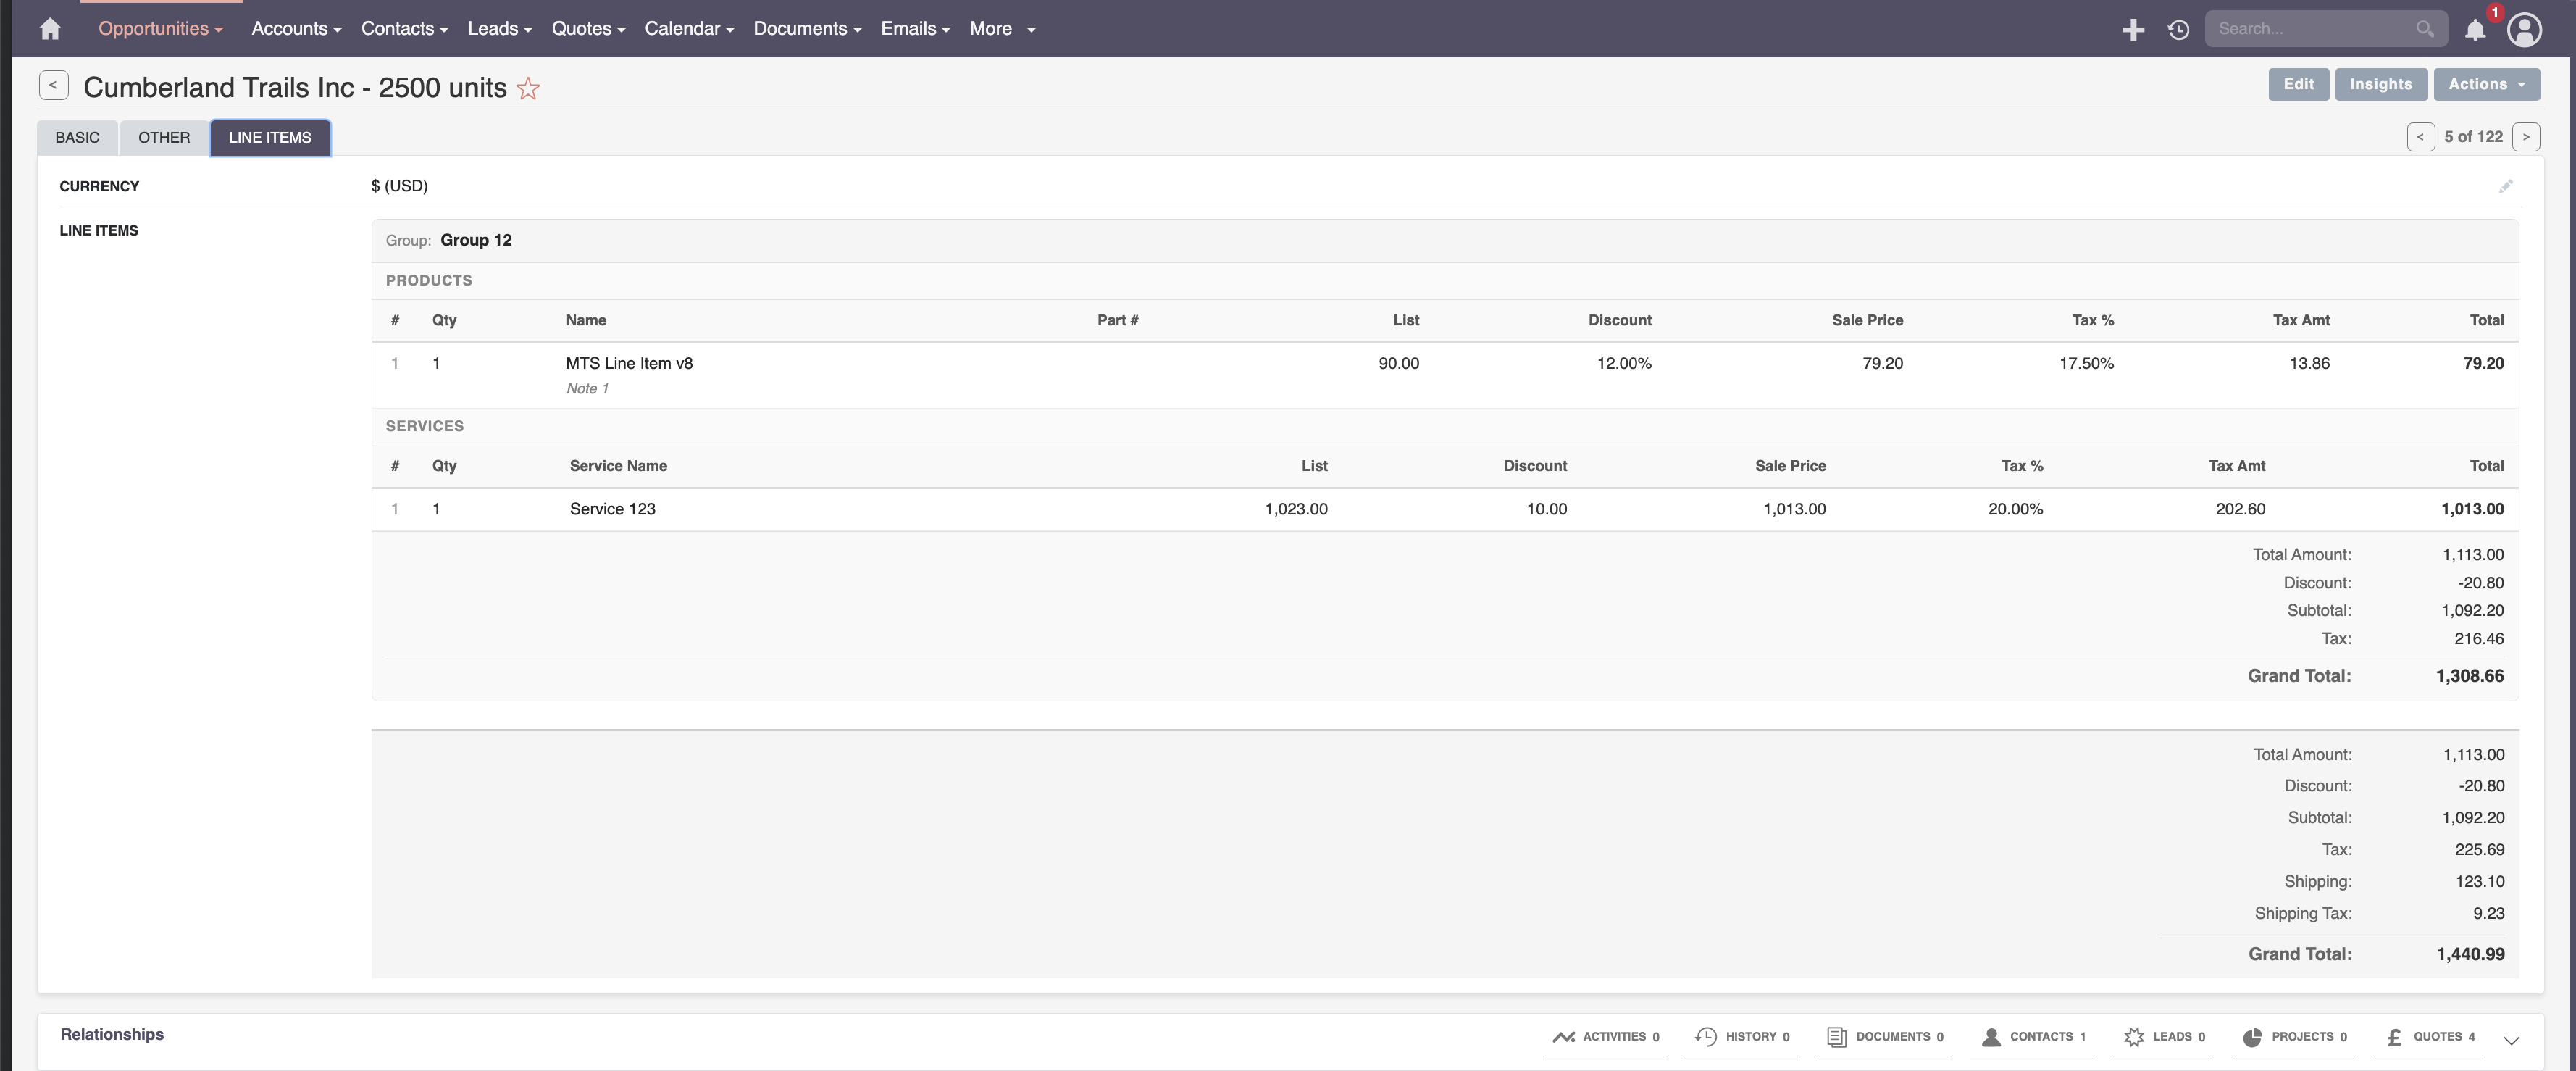Expand the Actions dropdown button

pyautogui.click(x=2486, y=84)
